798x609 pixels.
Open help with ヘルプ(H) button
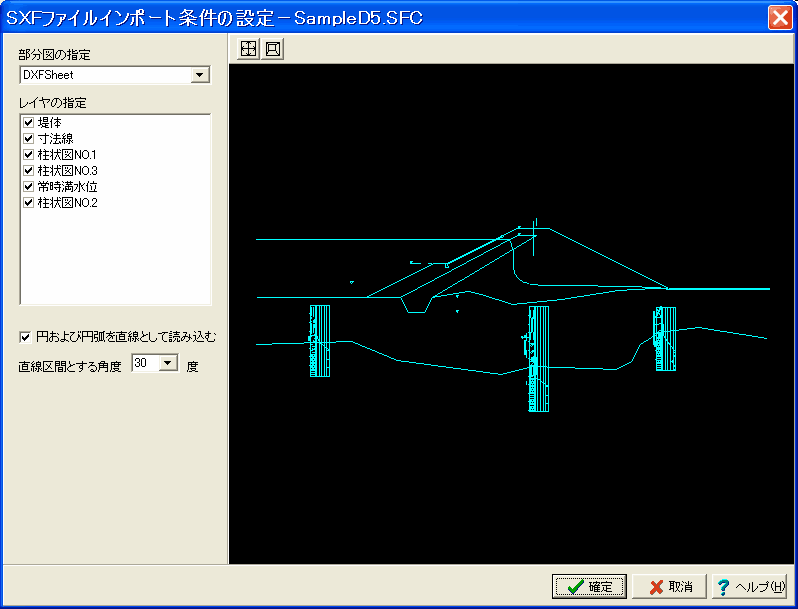coord(749,587)
